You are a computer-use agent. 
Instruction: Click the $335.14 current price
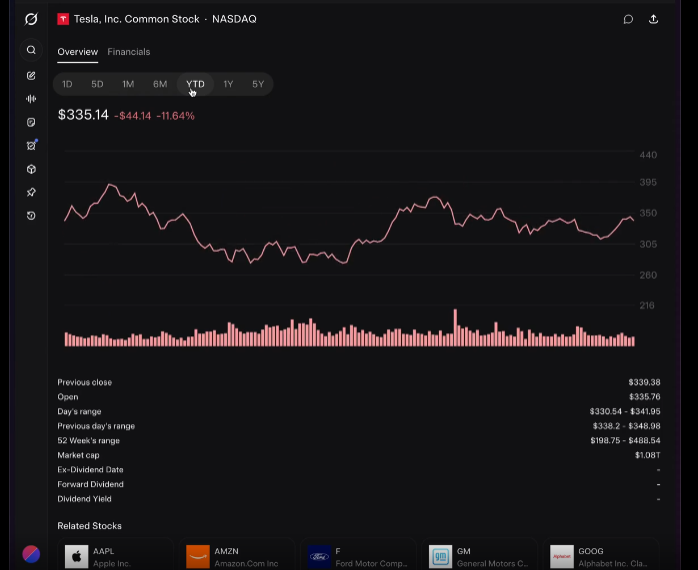pyautogui.click(x=83, y=115)
